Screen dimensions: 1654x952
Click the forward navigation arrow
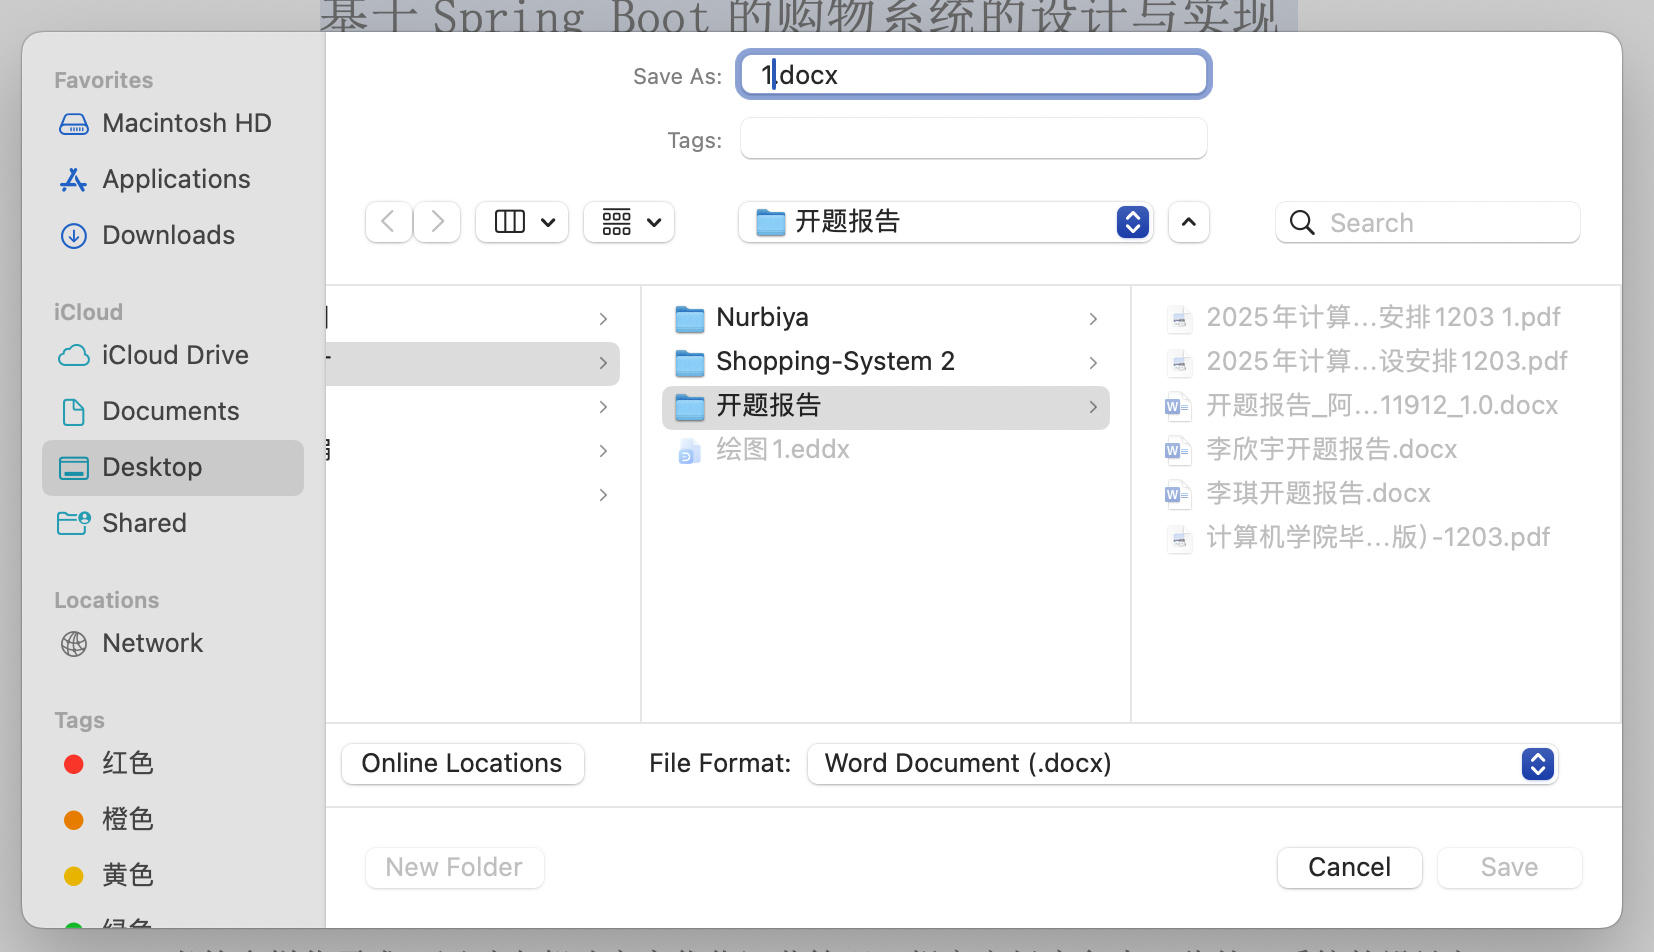point(437,222)
